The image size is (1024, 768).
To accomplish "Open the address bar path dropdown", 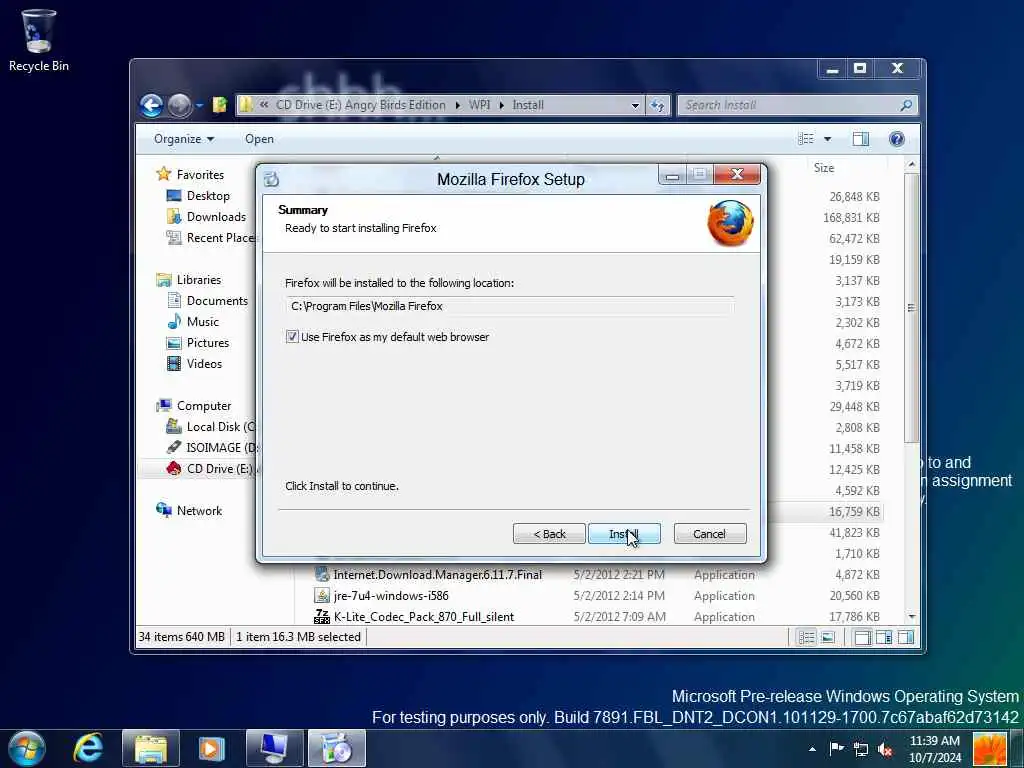I will tap(635, 105).
